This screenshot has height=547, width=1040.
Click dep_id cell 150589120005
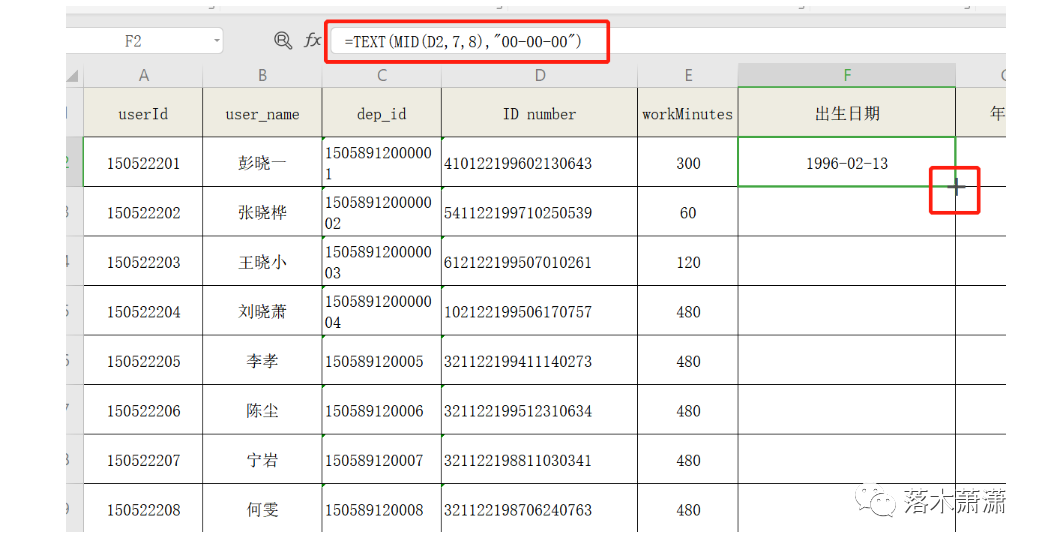[381, 361]
